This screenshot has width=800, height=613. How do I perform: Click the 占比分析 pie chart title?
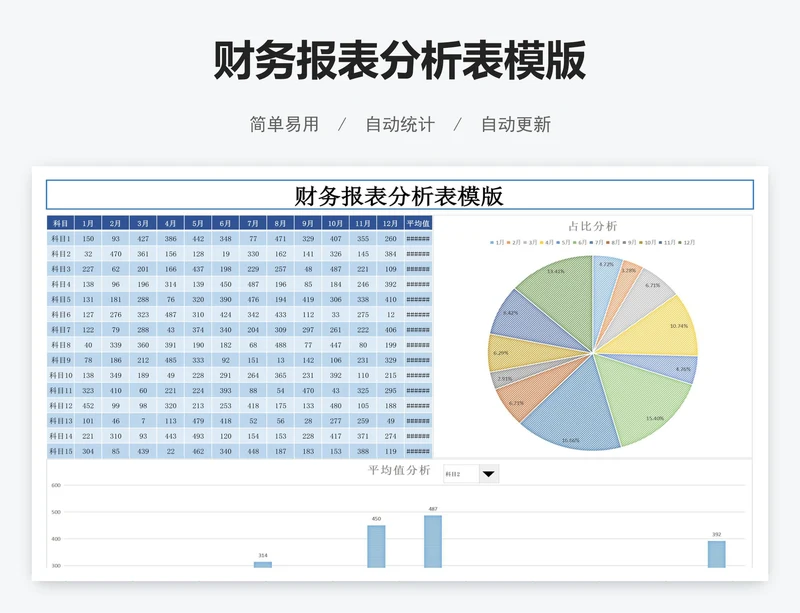[593, 226]
